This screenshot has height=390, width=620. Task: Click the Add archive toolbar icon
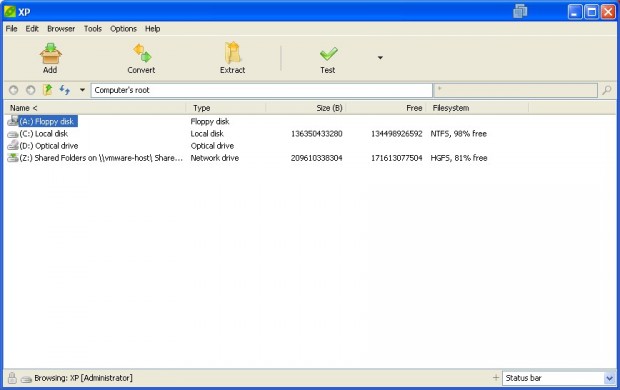pos(50,53)
